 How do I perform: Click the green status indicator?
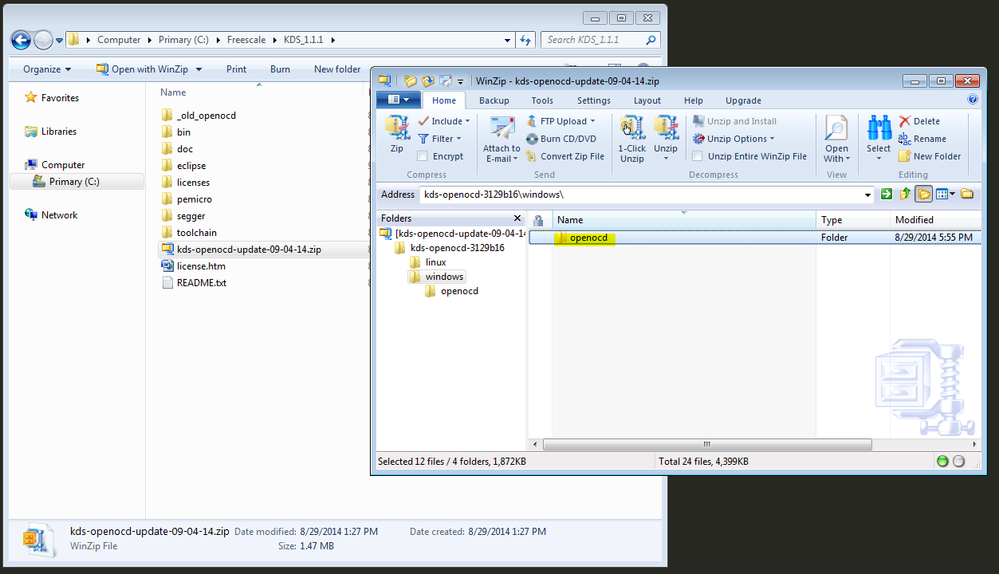[942, 461]
